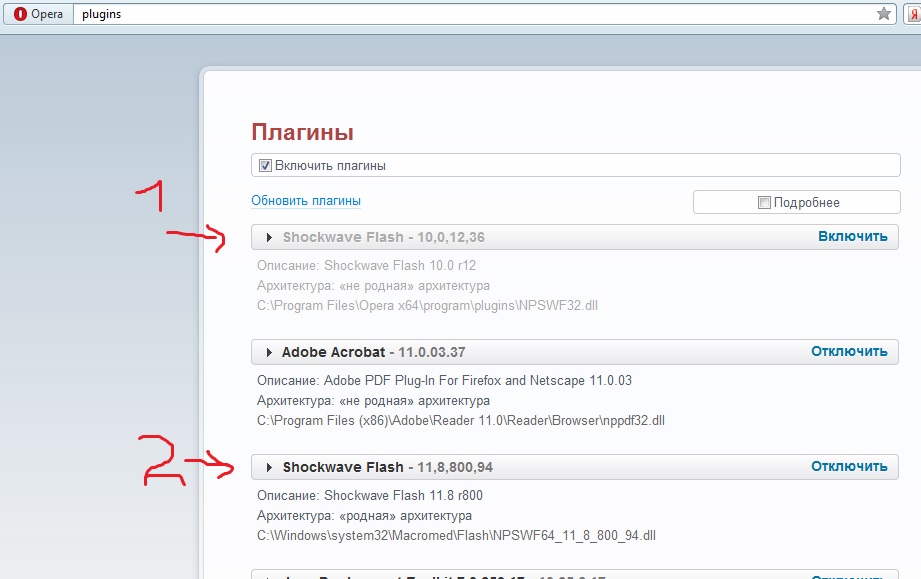This screenshot has height=579, width=921.
Task: Select the Adobe Acrobat plugin title text
Action: [335, 353]
